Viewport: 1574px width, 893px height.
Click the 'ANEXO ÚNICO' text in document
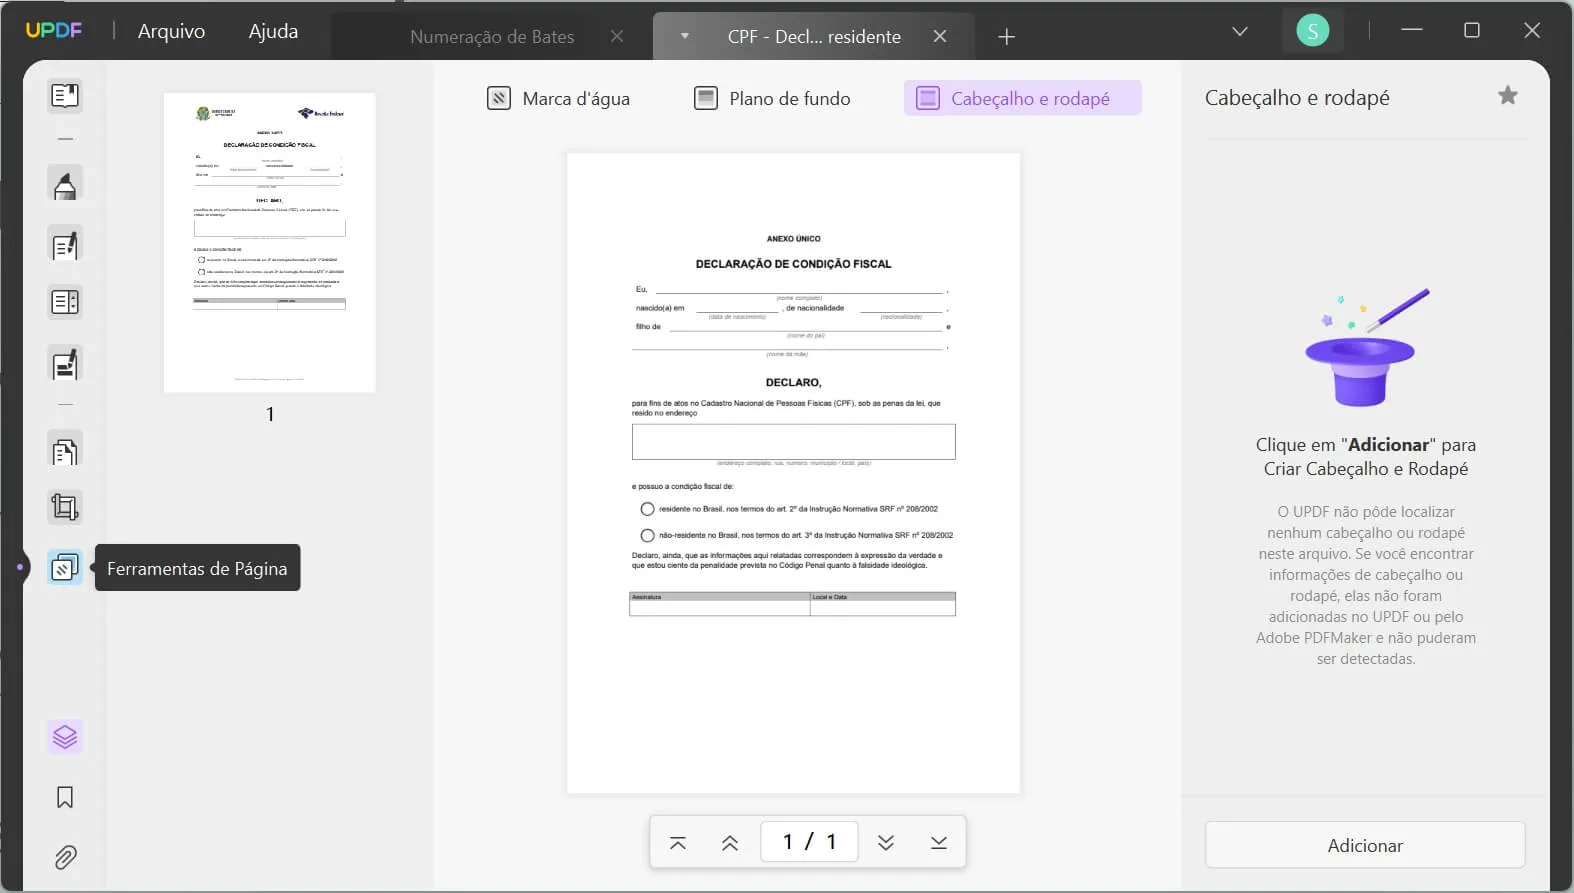point(793,239)
